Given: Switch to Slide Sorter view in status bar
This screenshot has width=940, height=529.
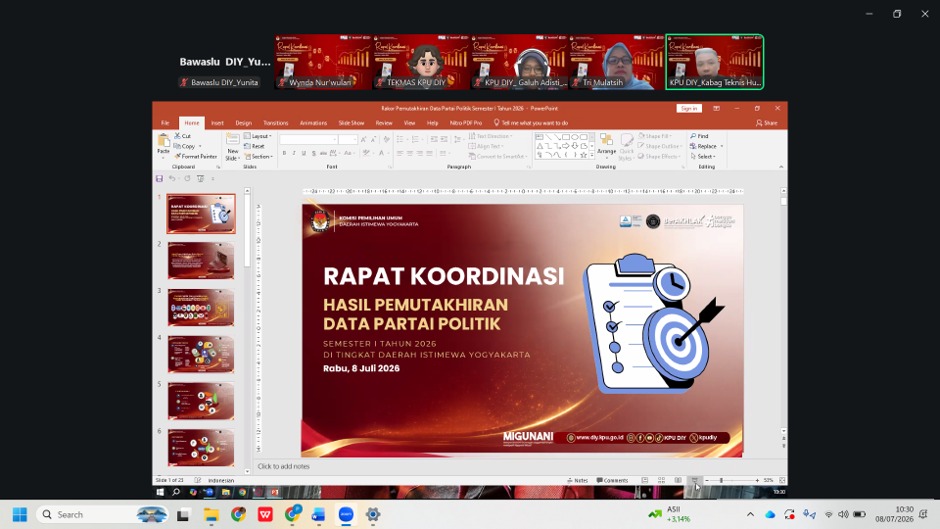Looking at the screenshot, I should (661, 480).
